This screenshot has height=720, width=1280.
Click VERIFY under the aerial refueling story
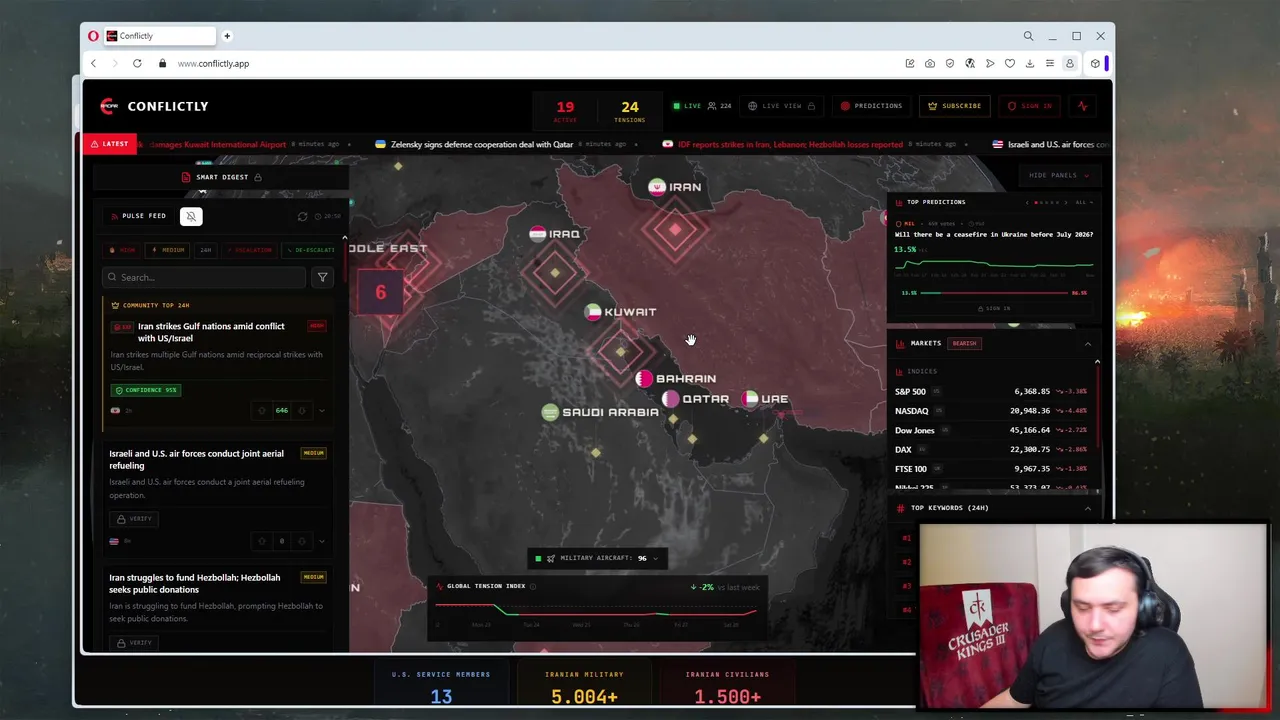134,519
